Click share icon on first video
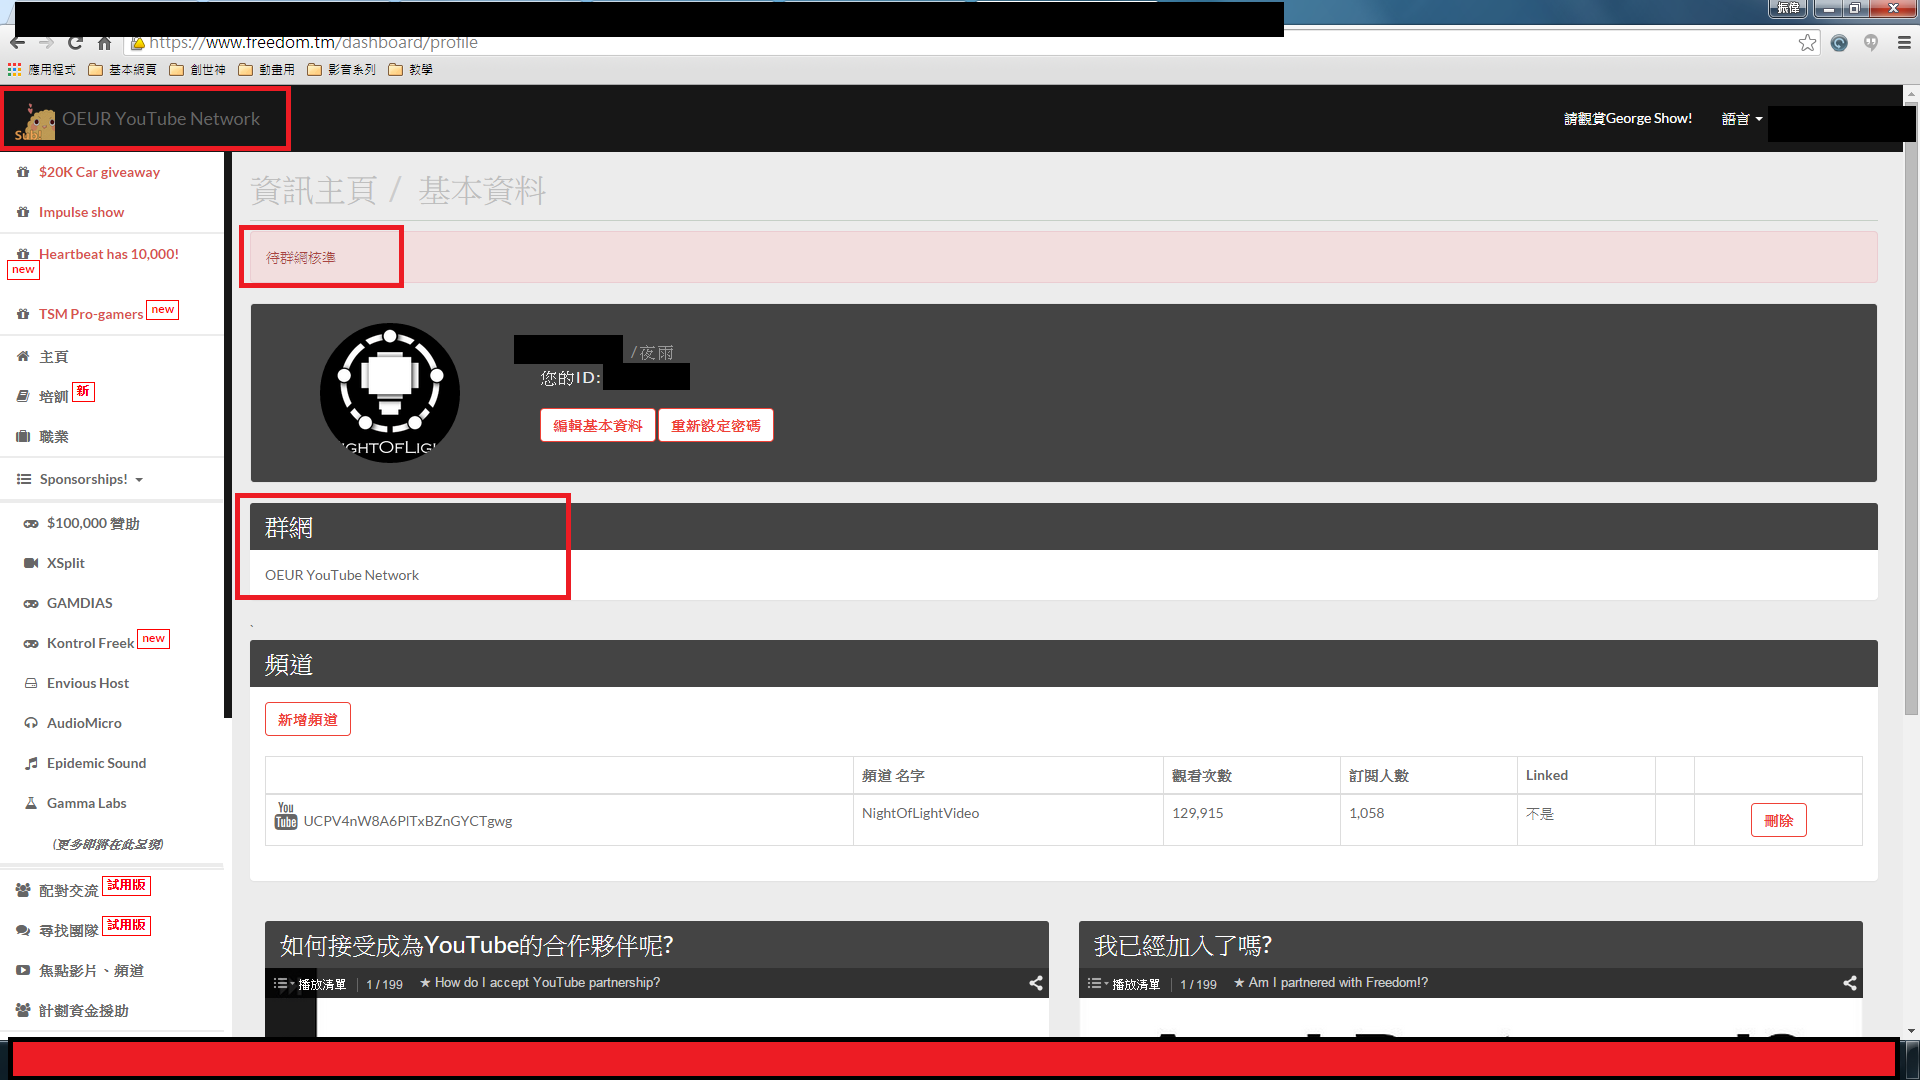The width and height of the screenshot is (1920, 1080). tap(1036, 983)
